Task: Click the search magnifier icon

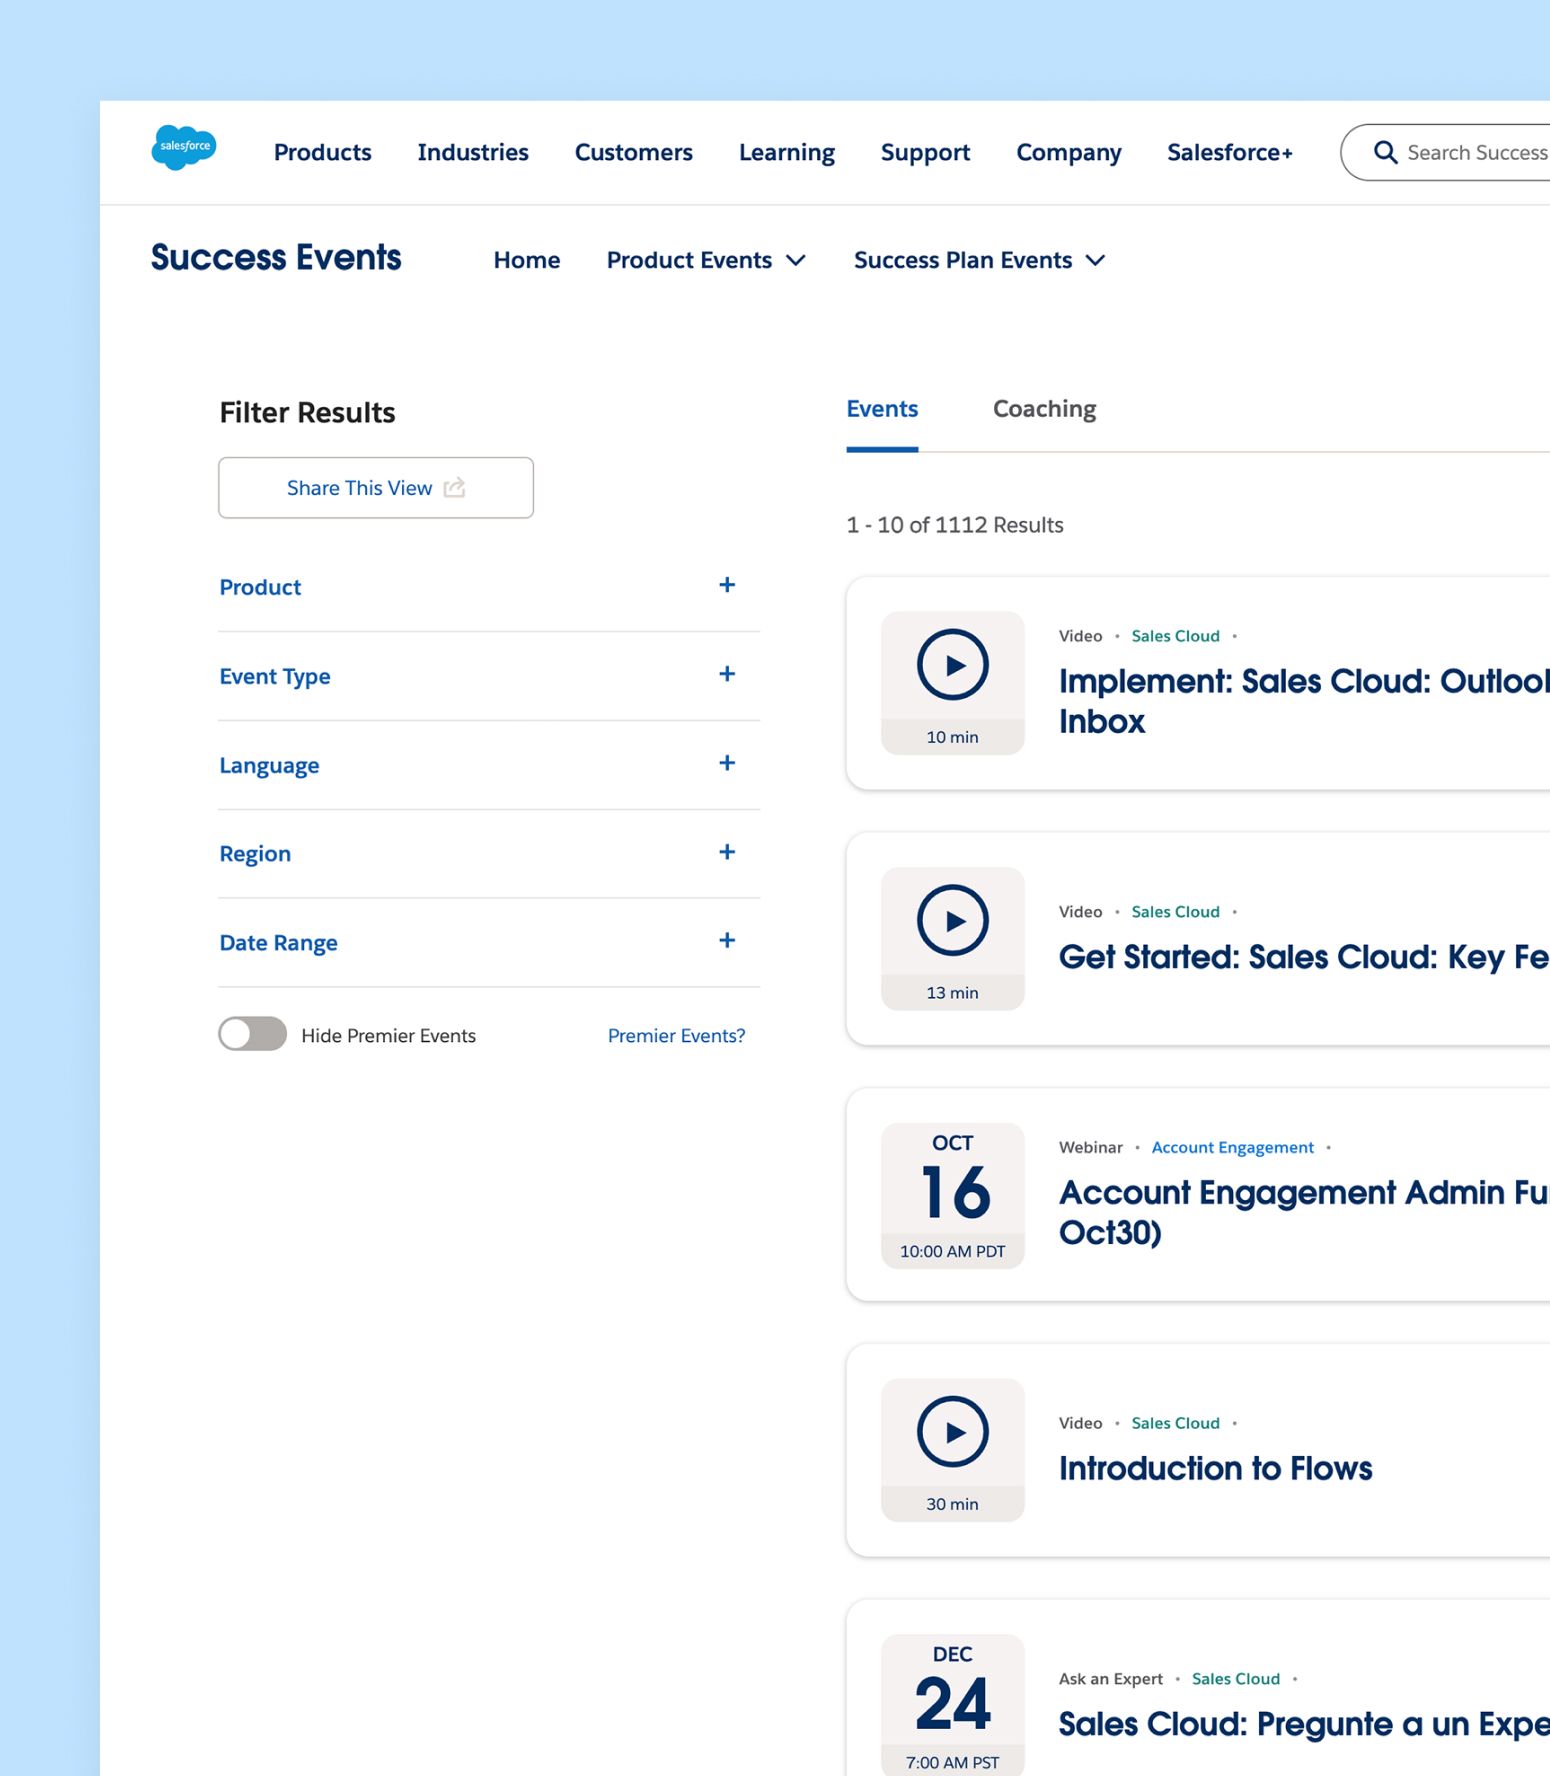Action: point(1385,152)
